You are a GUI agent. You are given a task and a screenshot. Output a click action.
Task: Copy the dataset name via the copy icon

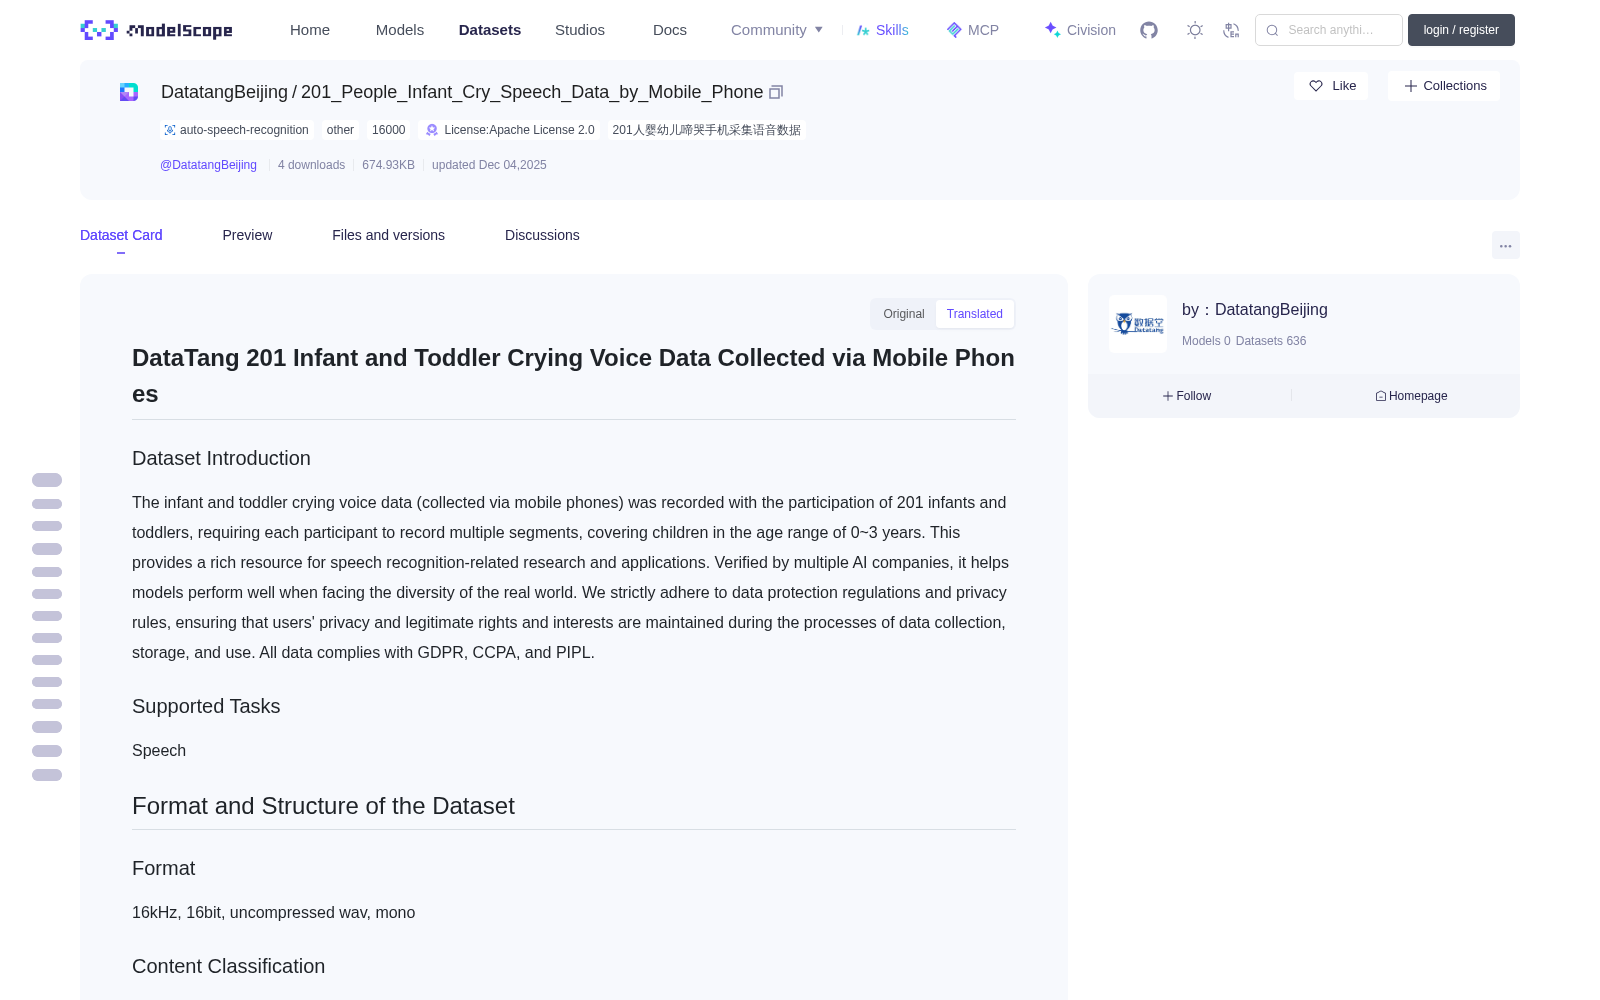[x=776, y=92]
